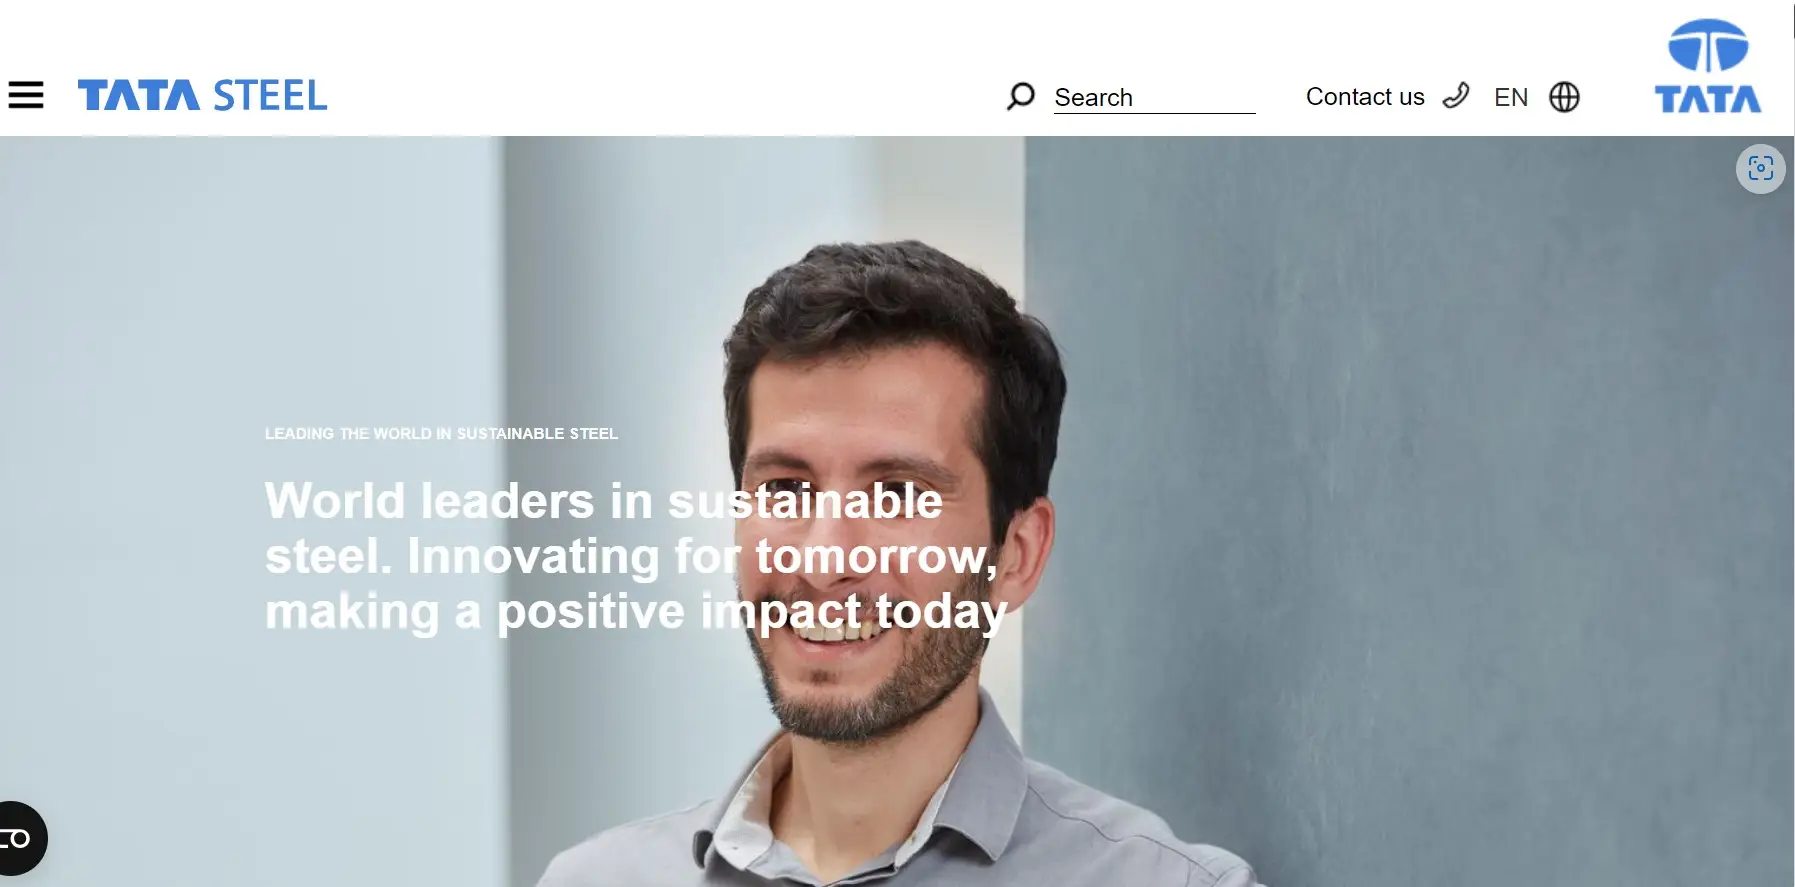
Task: Click the TATA wordmark under the emblem
Action: click(1708, 99)
